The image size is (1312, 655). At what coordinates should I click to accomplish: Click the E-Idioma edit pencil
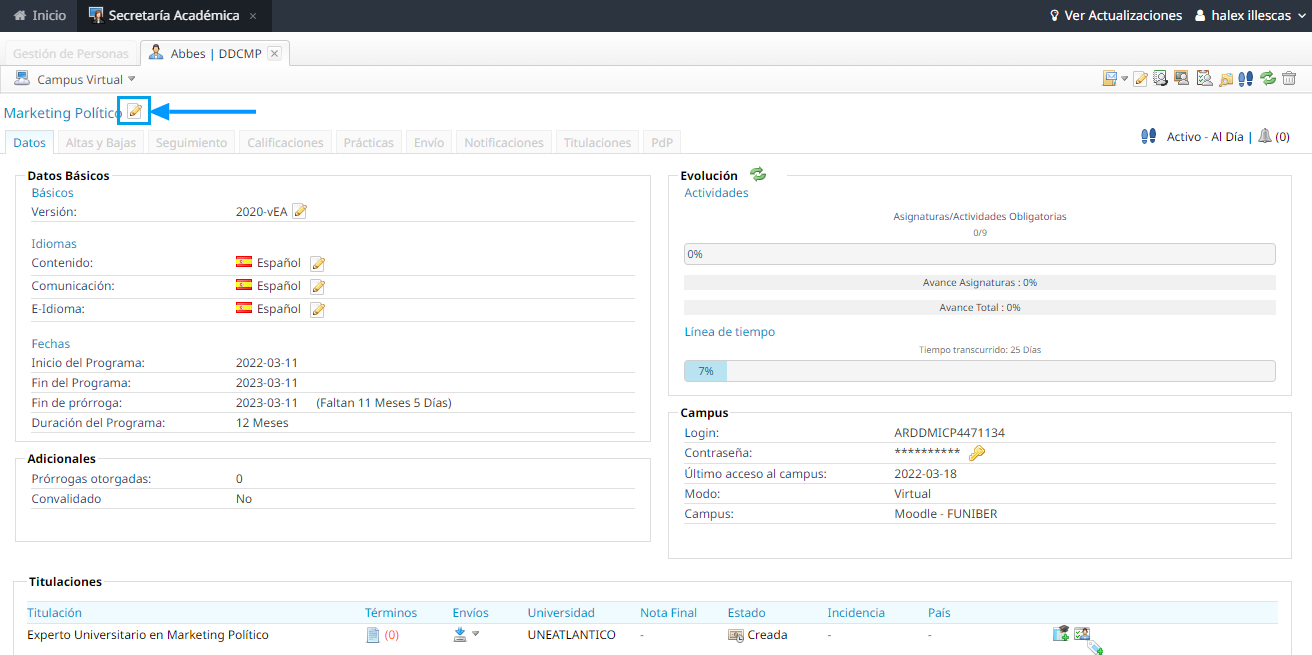tap(318, 309)
